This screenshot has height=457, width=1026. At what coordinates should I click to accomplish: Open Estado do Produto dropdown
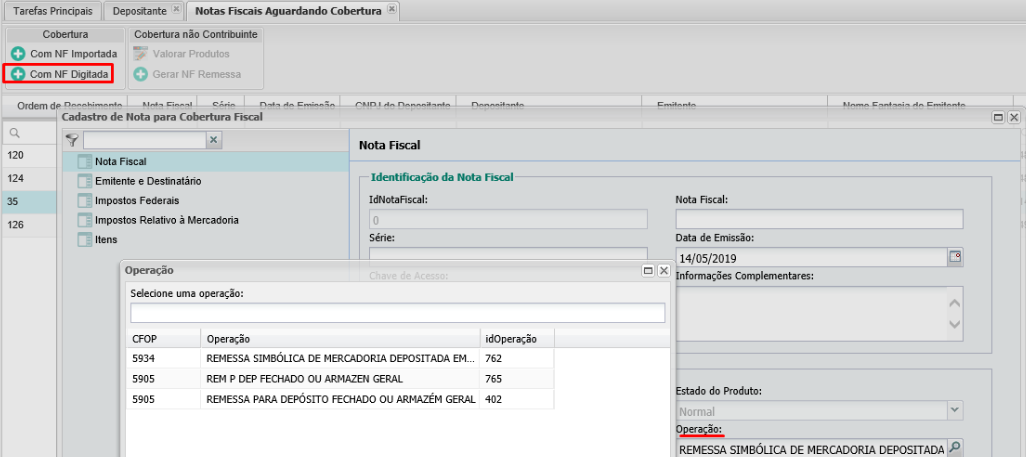pos(955,411)
